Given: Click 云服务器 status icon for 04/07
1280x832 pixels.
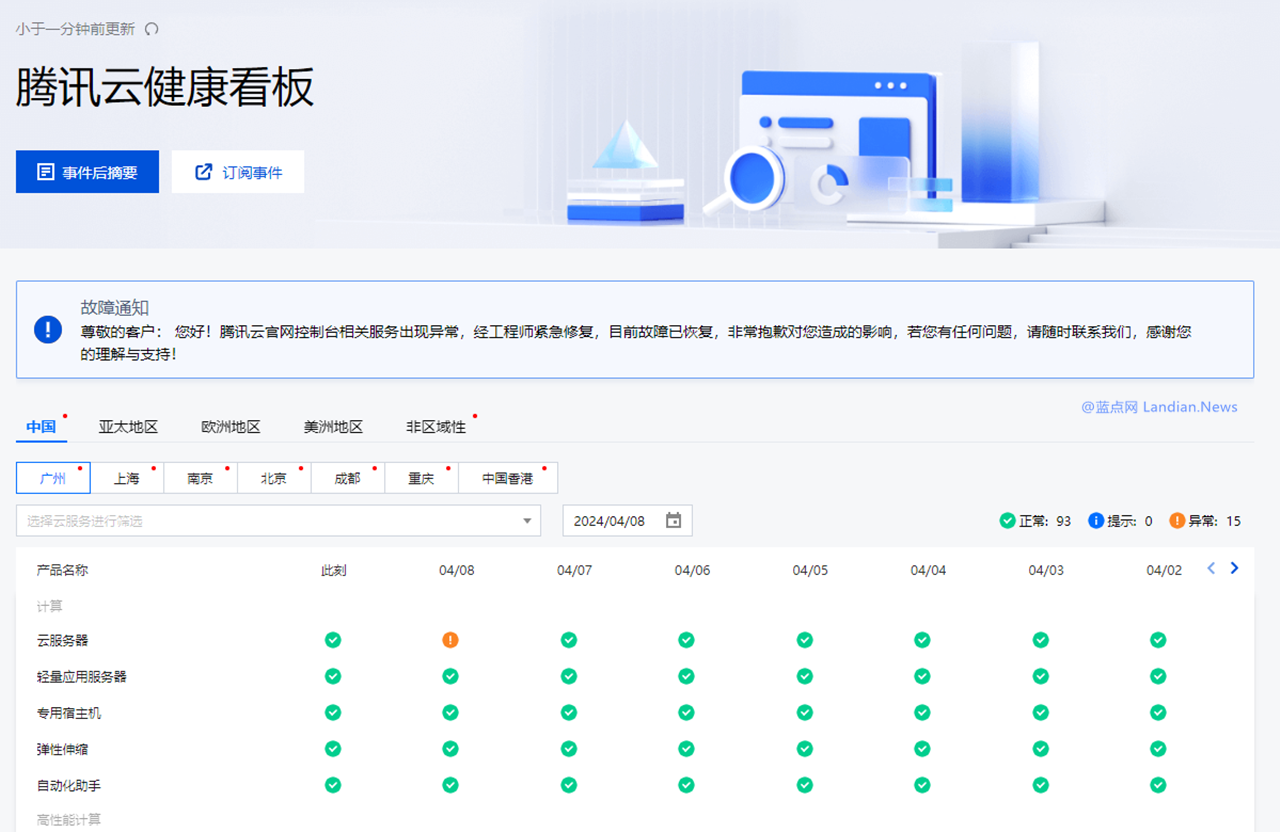Looking at the screenshot, I should click(x=568, y=640).
